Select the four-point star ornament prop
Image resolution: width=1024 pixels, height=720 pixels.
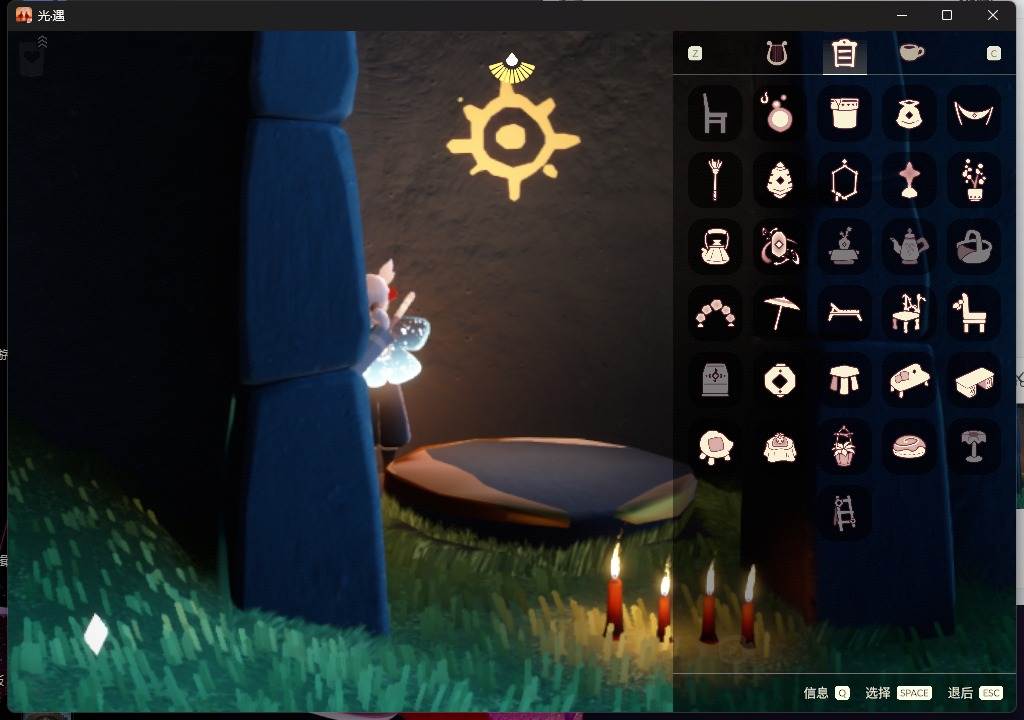pos(908,180)
